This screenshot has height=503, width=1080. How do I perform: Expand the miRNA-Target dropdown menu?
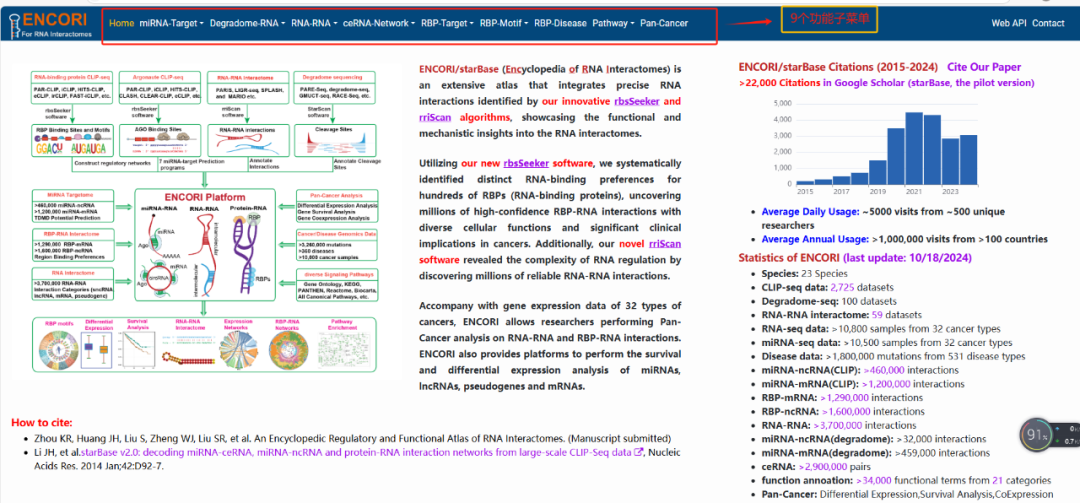click(x=171, y=23)
